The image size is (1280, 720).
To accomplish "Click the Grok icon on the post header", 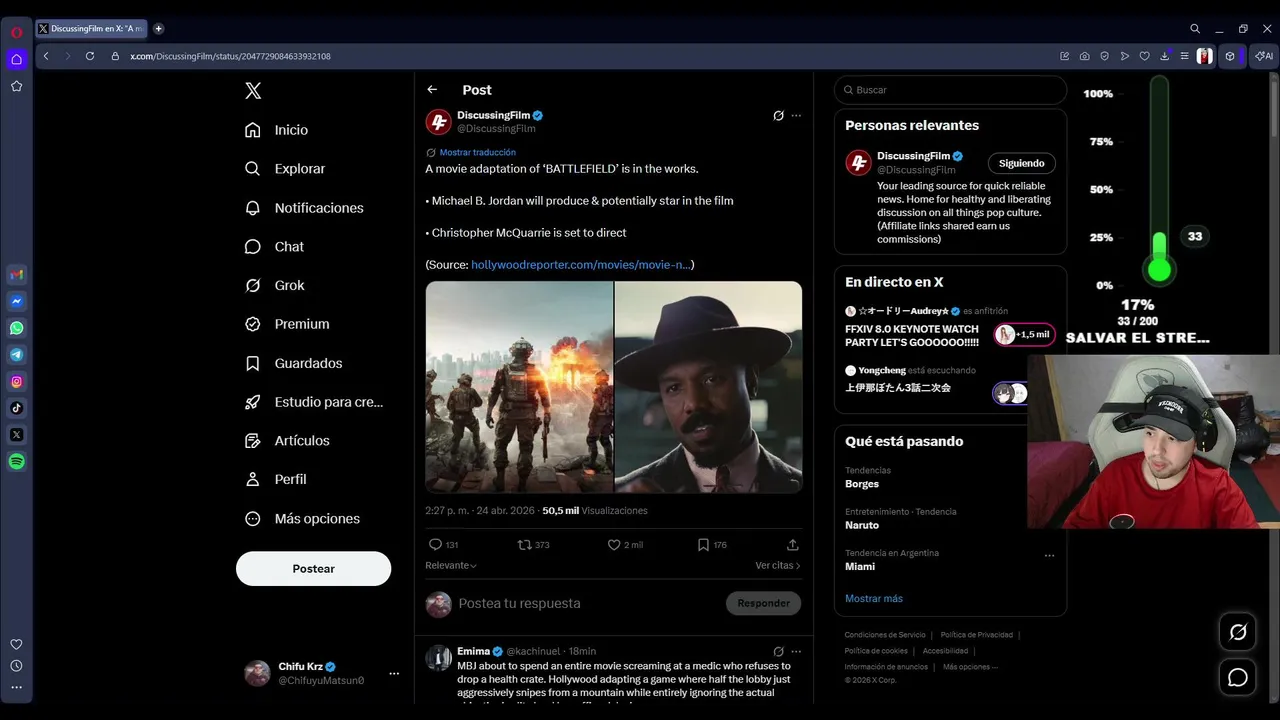I will [778, 116].
